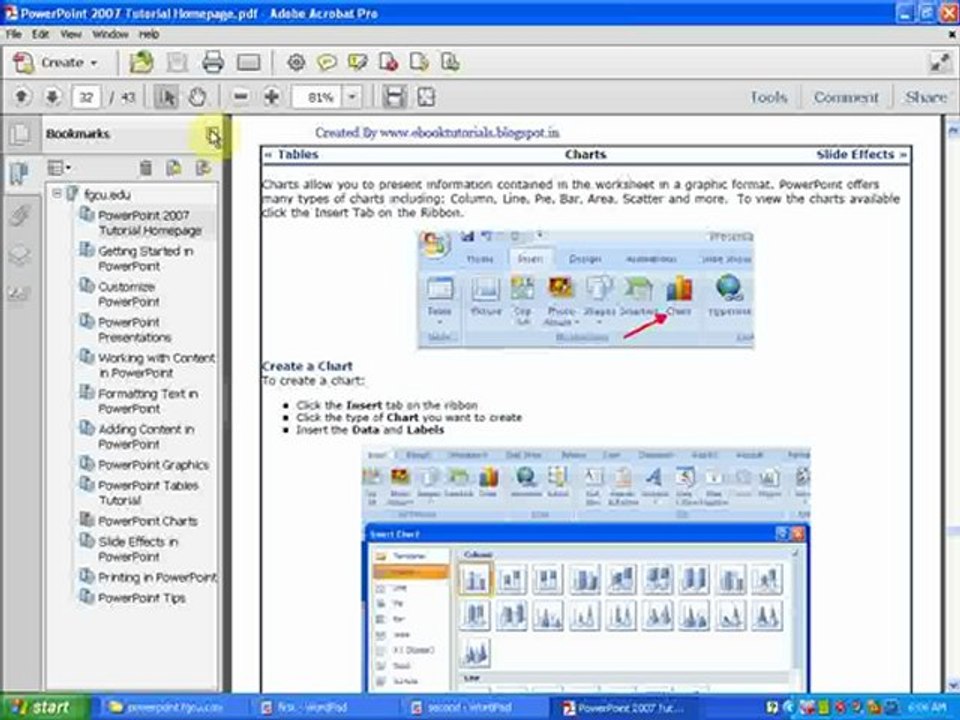Viewport: 960px width, 720px height.
Task: Click the Zoom In plus button
Action: (272, 97)
